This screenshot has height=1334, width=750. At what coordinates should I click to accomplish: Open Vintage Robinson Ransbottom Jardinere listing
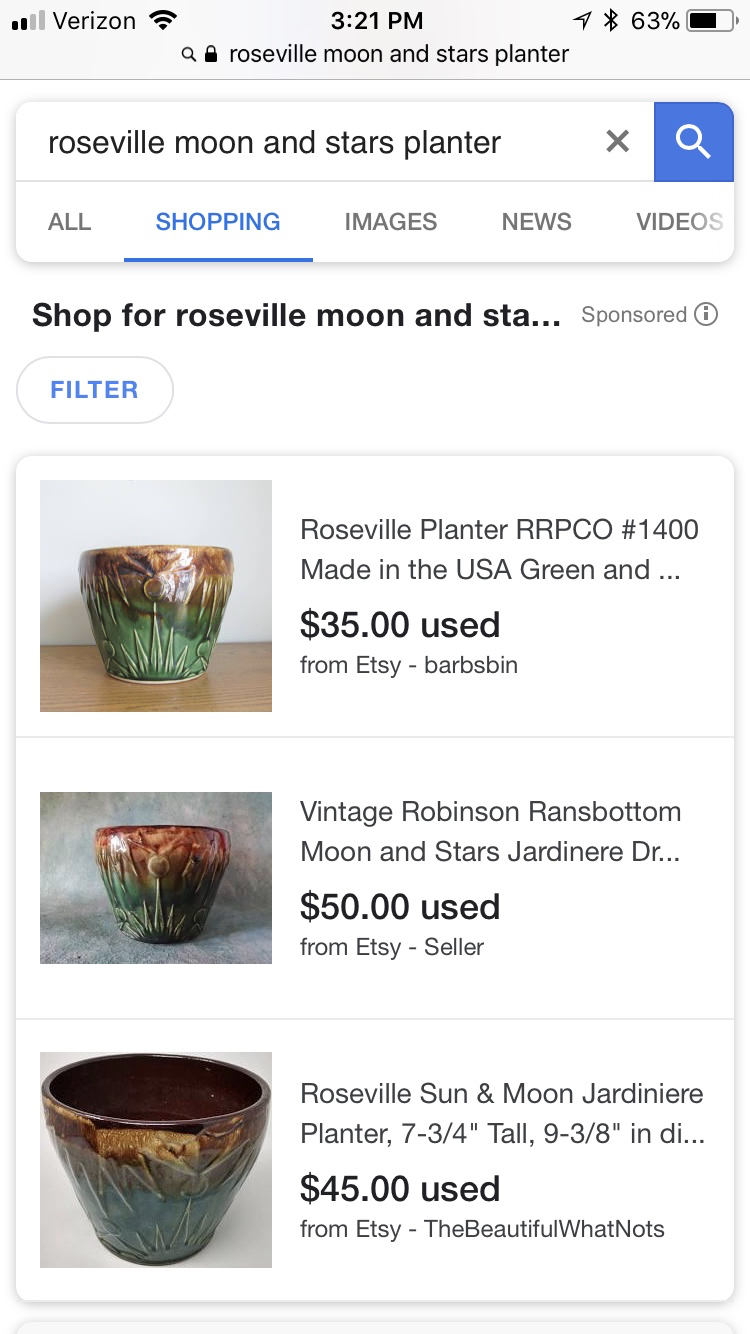pos(490,831)
